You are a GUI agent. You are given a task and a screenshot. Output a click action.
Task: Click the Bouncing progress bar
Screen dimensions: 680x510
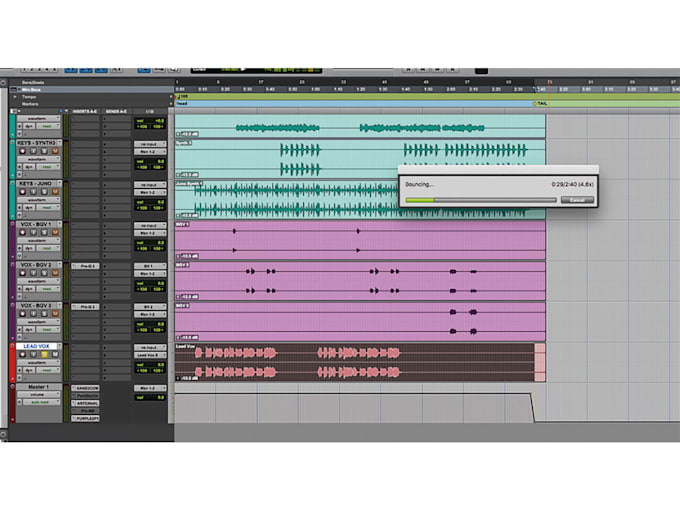point(481,200)
